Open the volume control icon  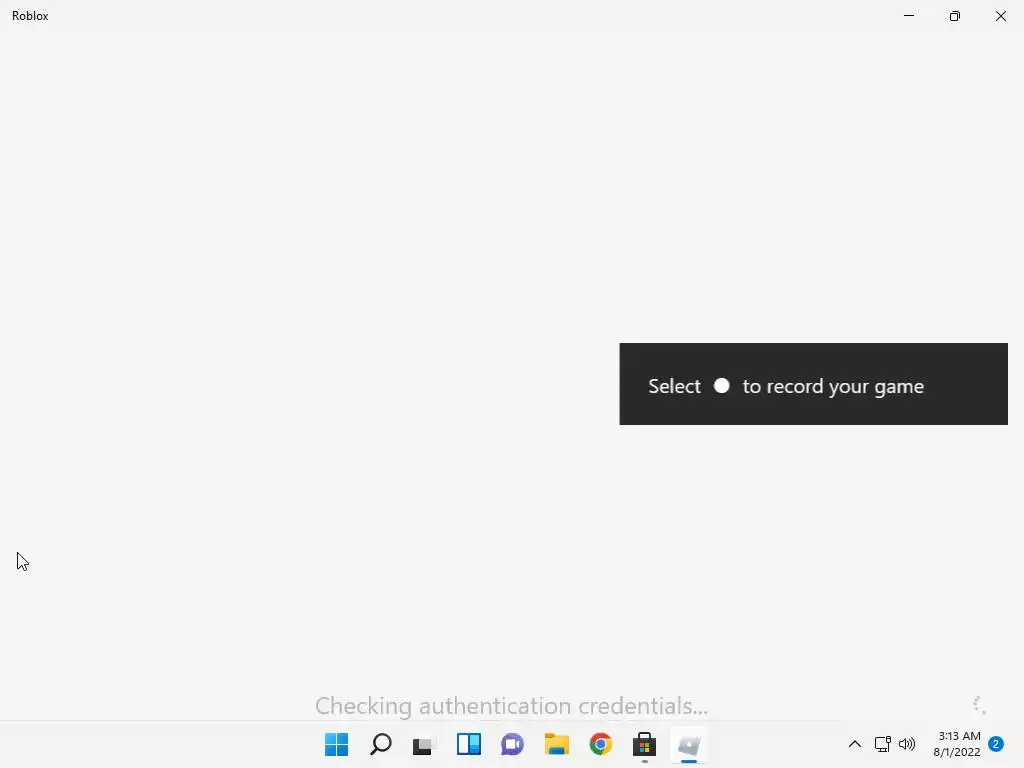pos(906,744)
